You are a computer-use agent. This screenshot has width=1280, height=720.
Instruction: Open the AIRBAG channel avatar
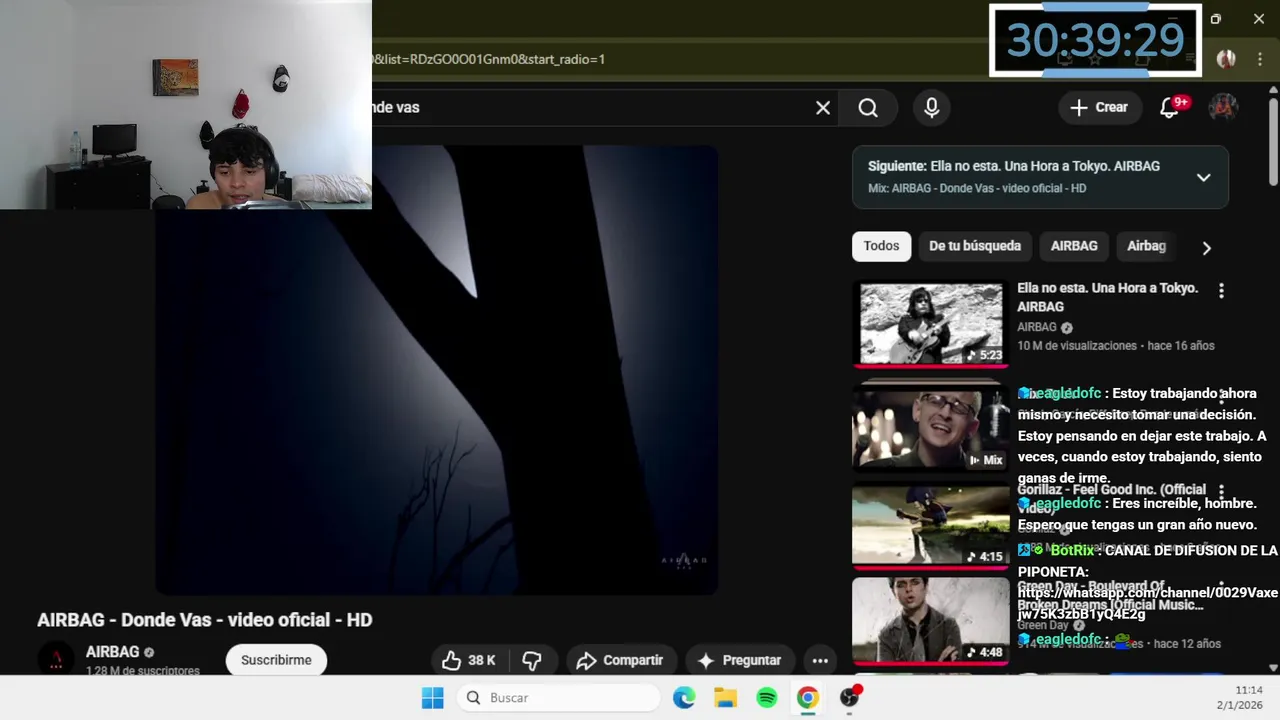(x=56, y=660)
